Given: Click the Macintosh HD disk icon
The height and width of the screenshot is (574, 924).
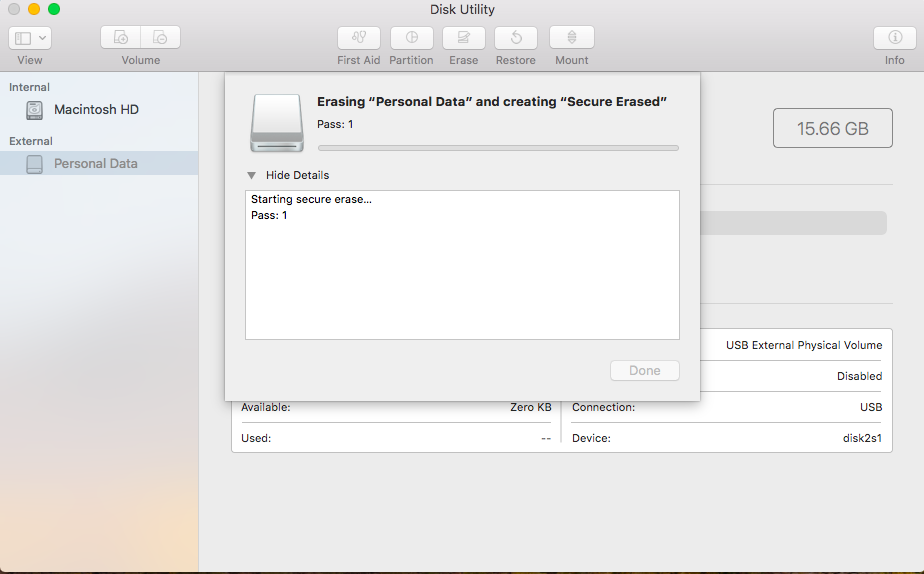Looking at the screenshot, I should point(34,110).
